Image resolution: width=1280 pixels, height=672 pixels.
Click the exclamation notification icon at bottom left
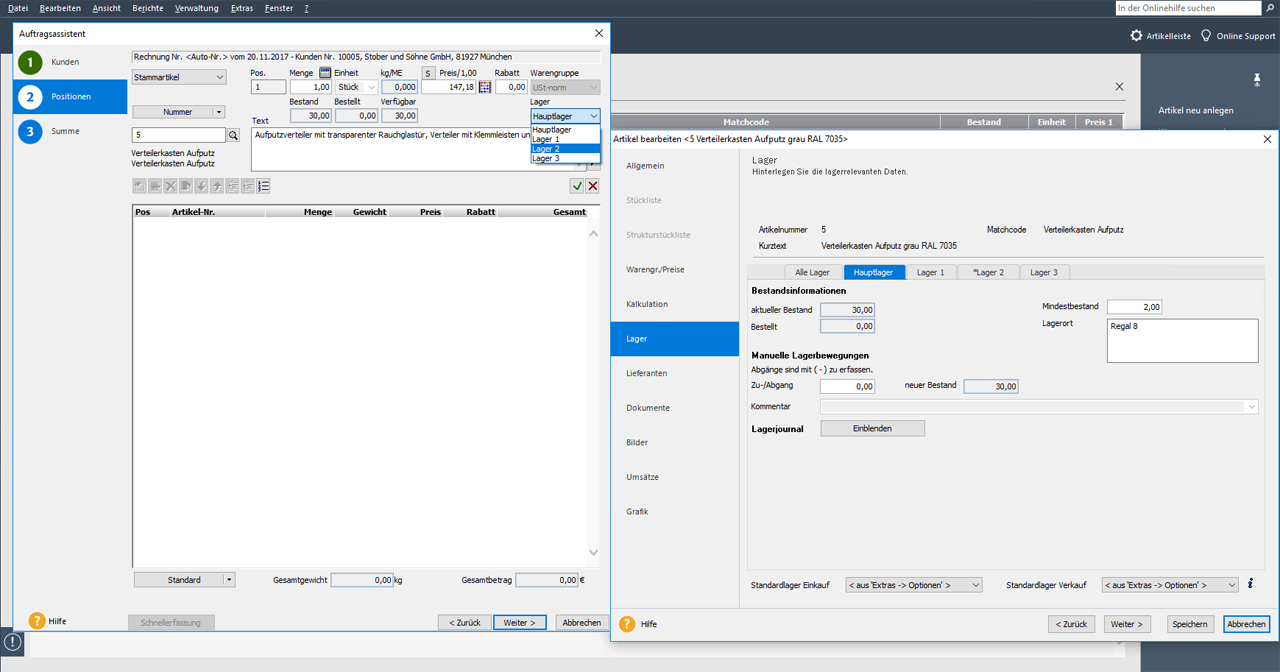12,643
